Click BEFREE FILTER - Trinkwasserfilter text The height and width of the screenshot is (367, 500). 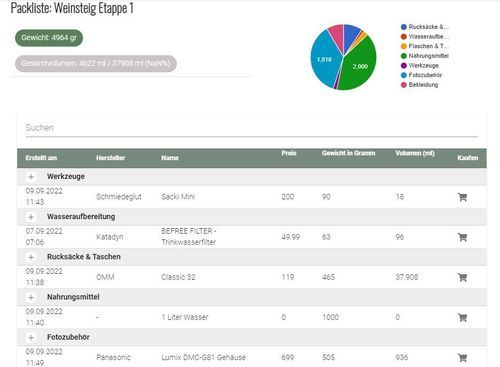[189, 237]
